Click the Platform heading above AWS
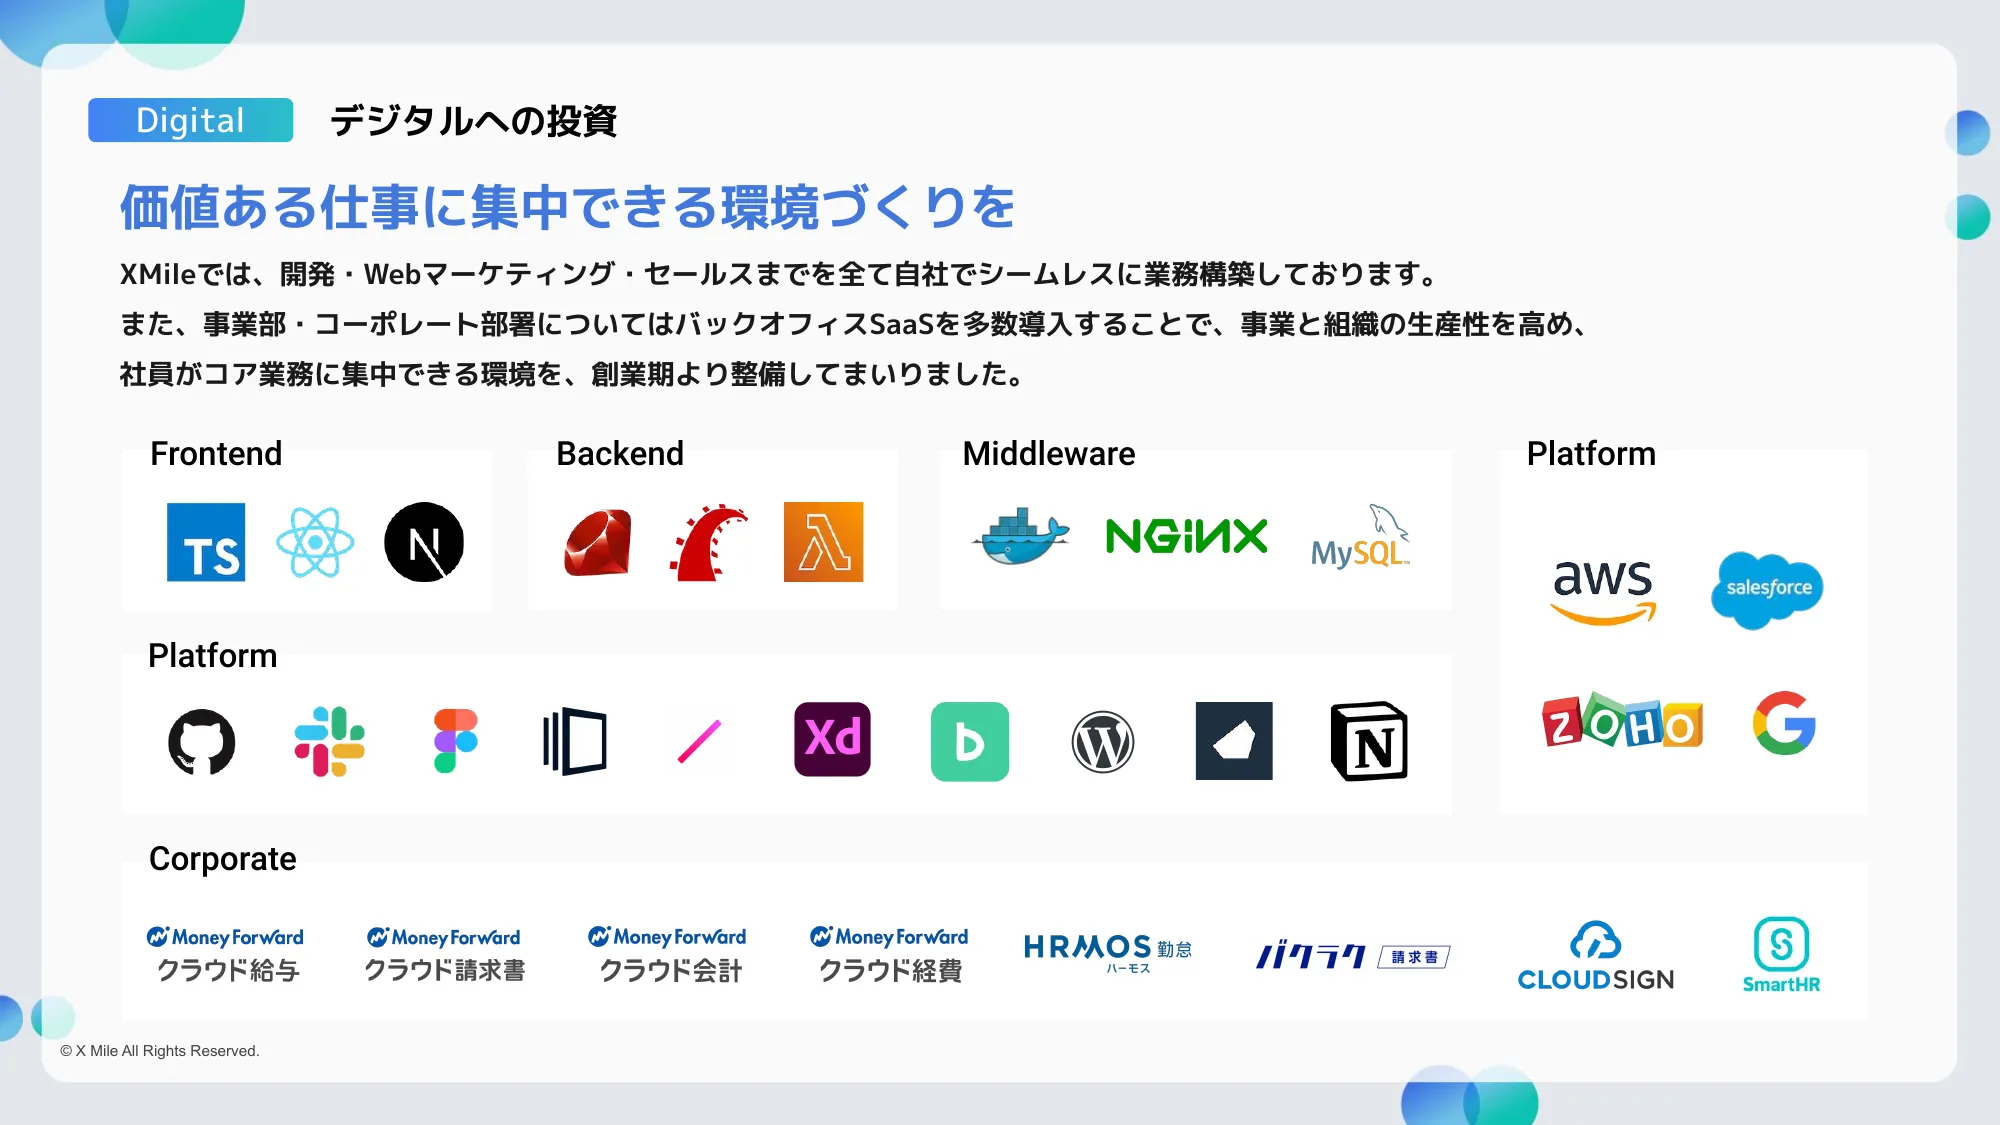 pyautogui.click(x=1591, y=454)
